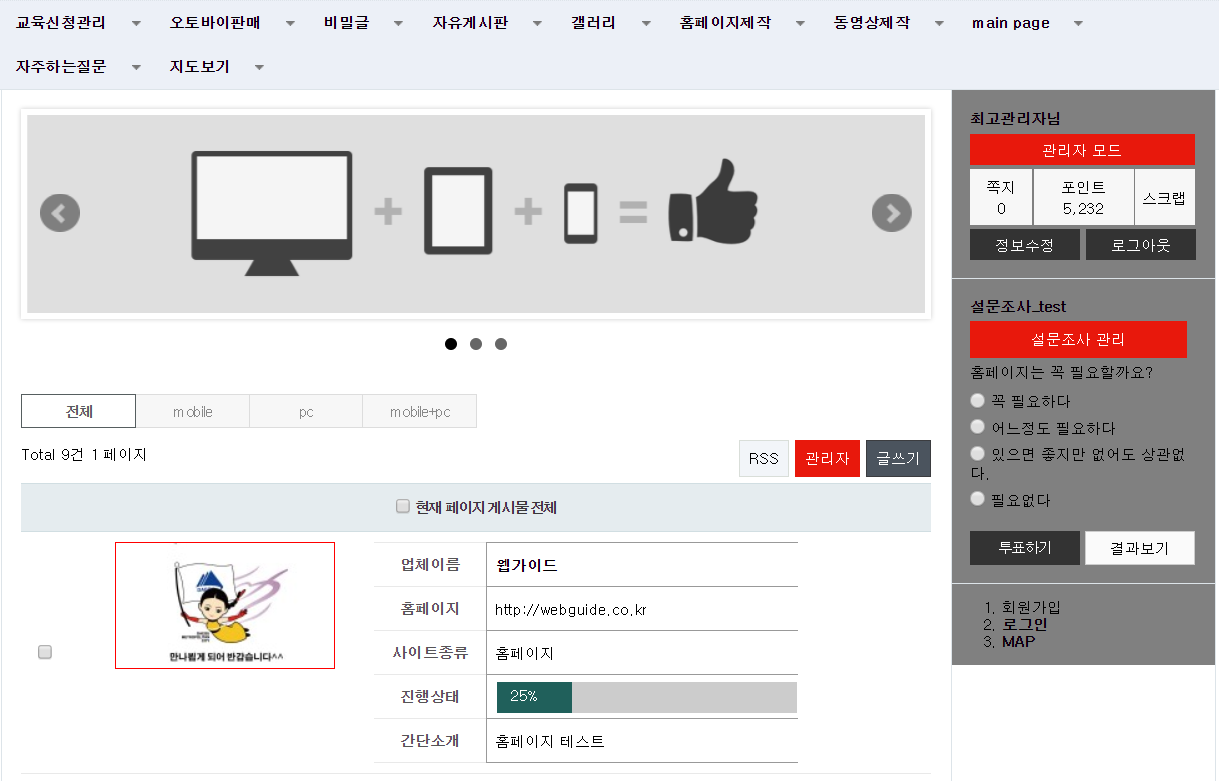
Task: Select the third carousel dot indicator
Action: pyautogui.click(x=501, y=344)
